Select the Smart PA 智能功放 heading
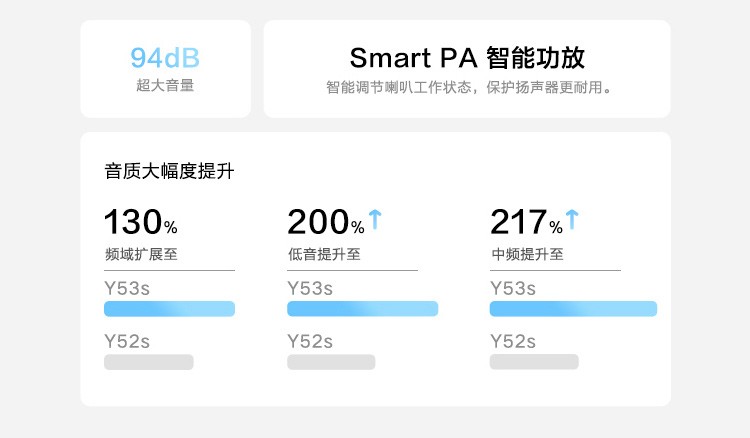The width and height of the screenshot is (750, 438). point(467,57)
